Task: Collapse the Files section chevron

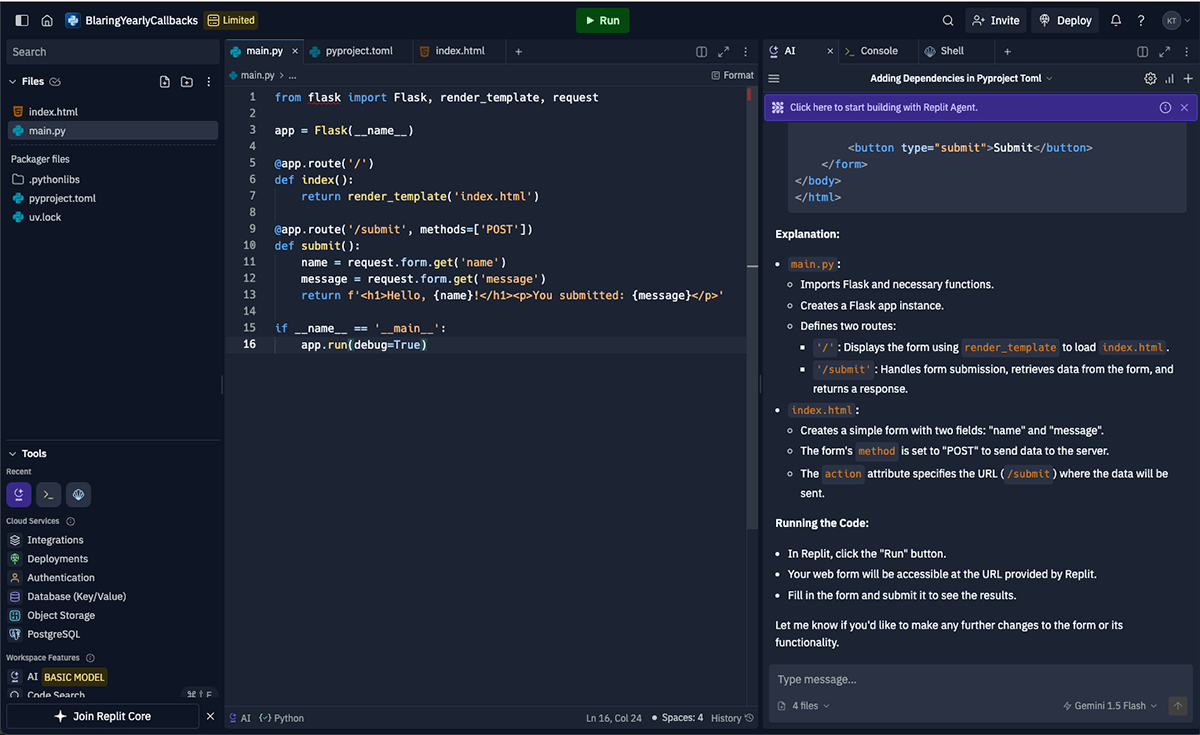Action: [13, 82]
